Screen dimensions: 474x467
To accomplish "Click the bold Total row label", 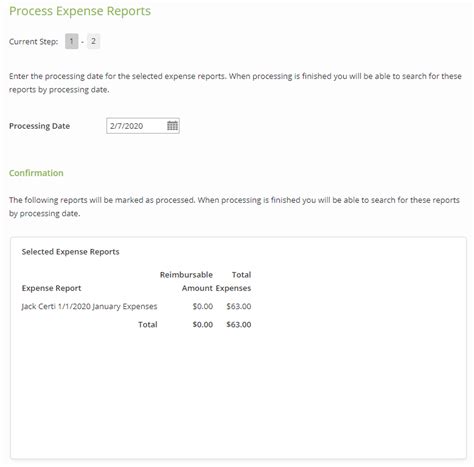I will (x=148, y=324).
